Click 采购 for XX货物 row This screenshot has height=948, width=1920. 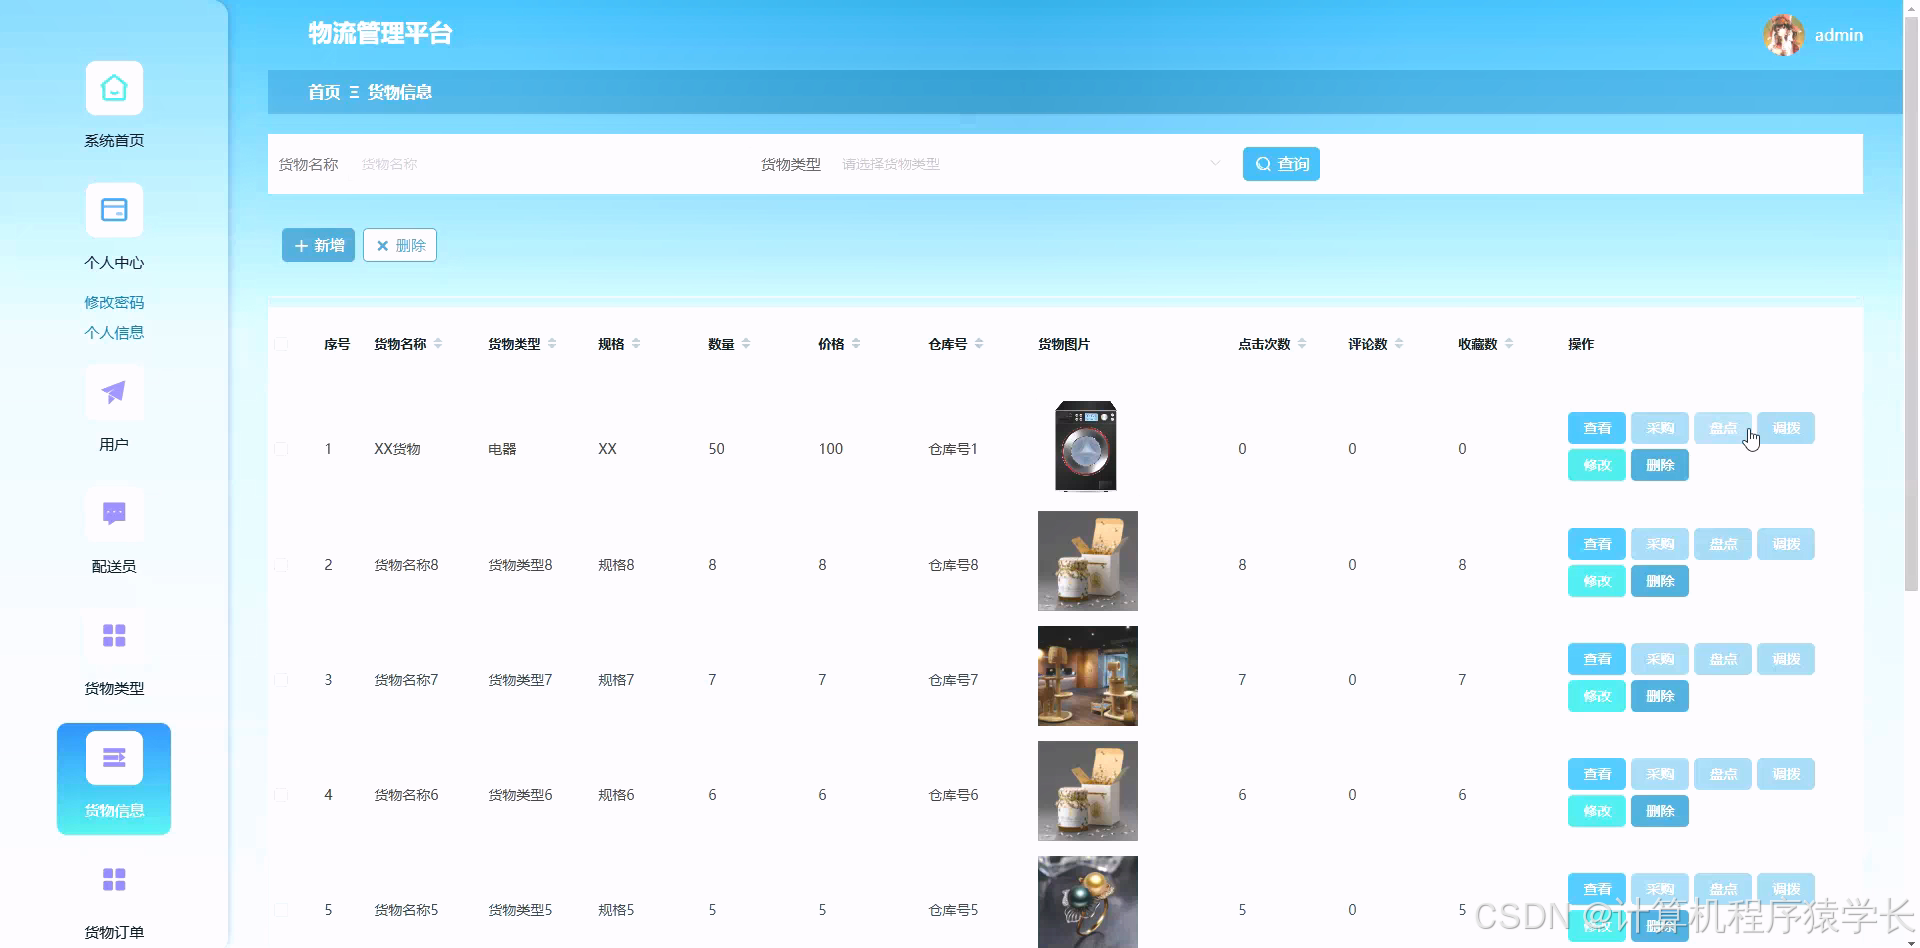click(1660, 428)
